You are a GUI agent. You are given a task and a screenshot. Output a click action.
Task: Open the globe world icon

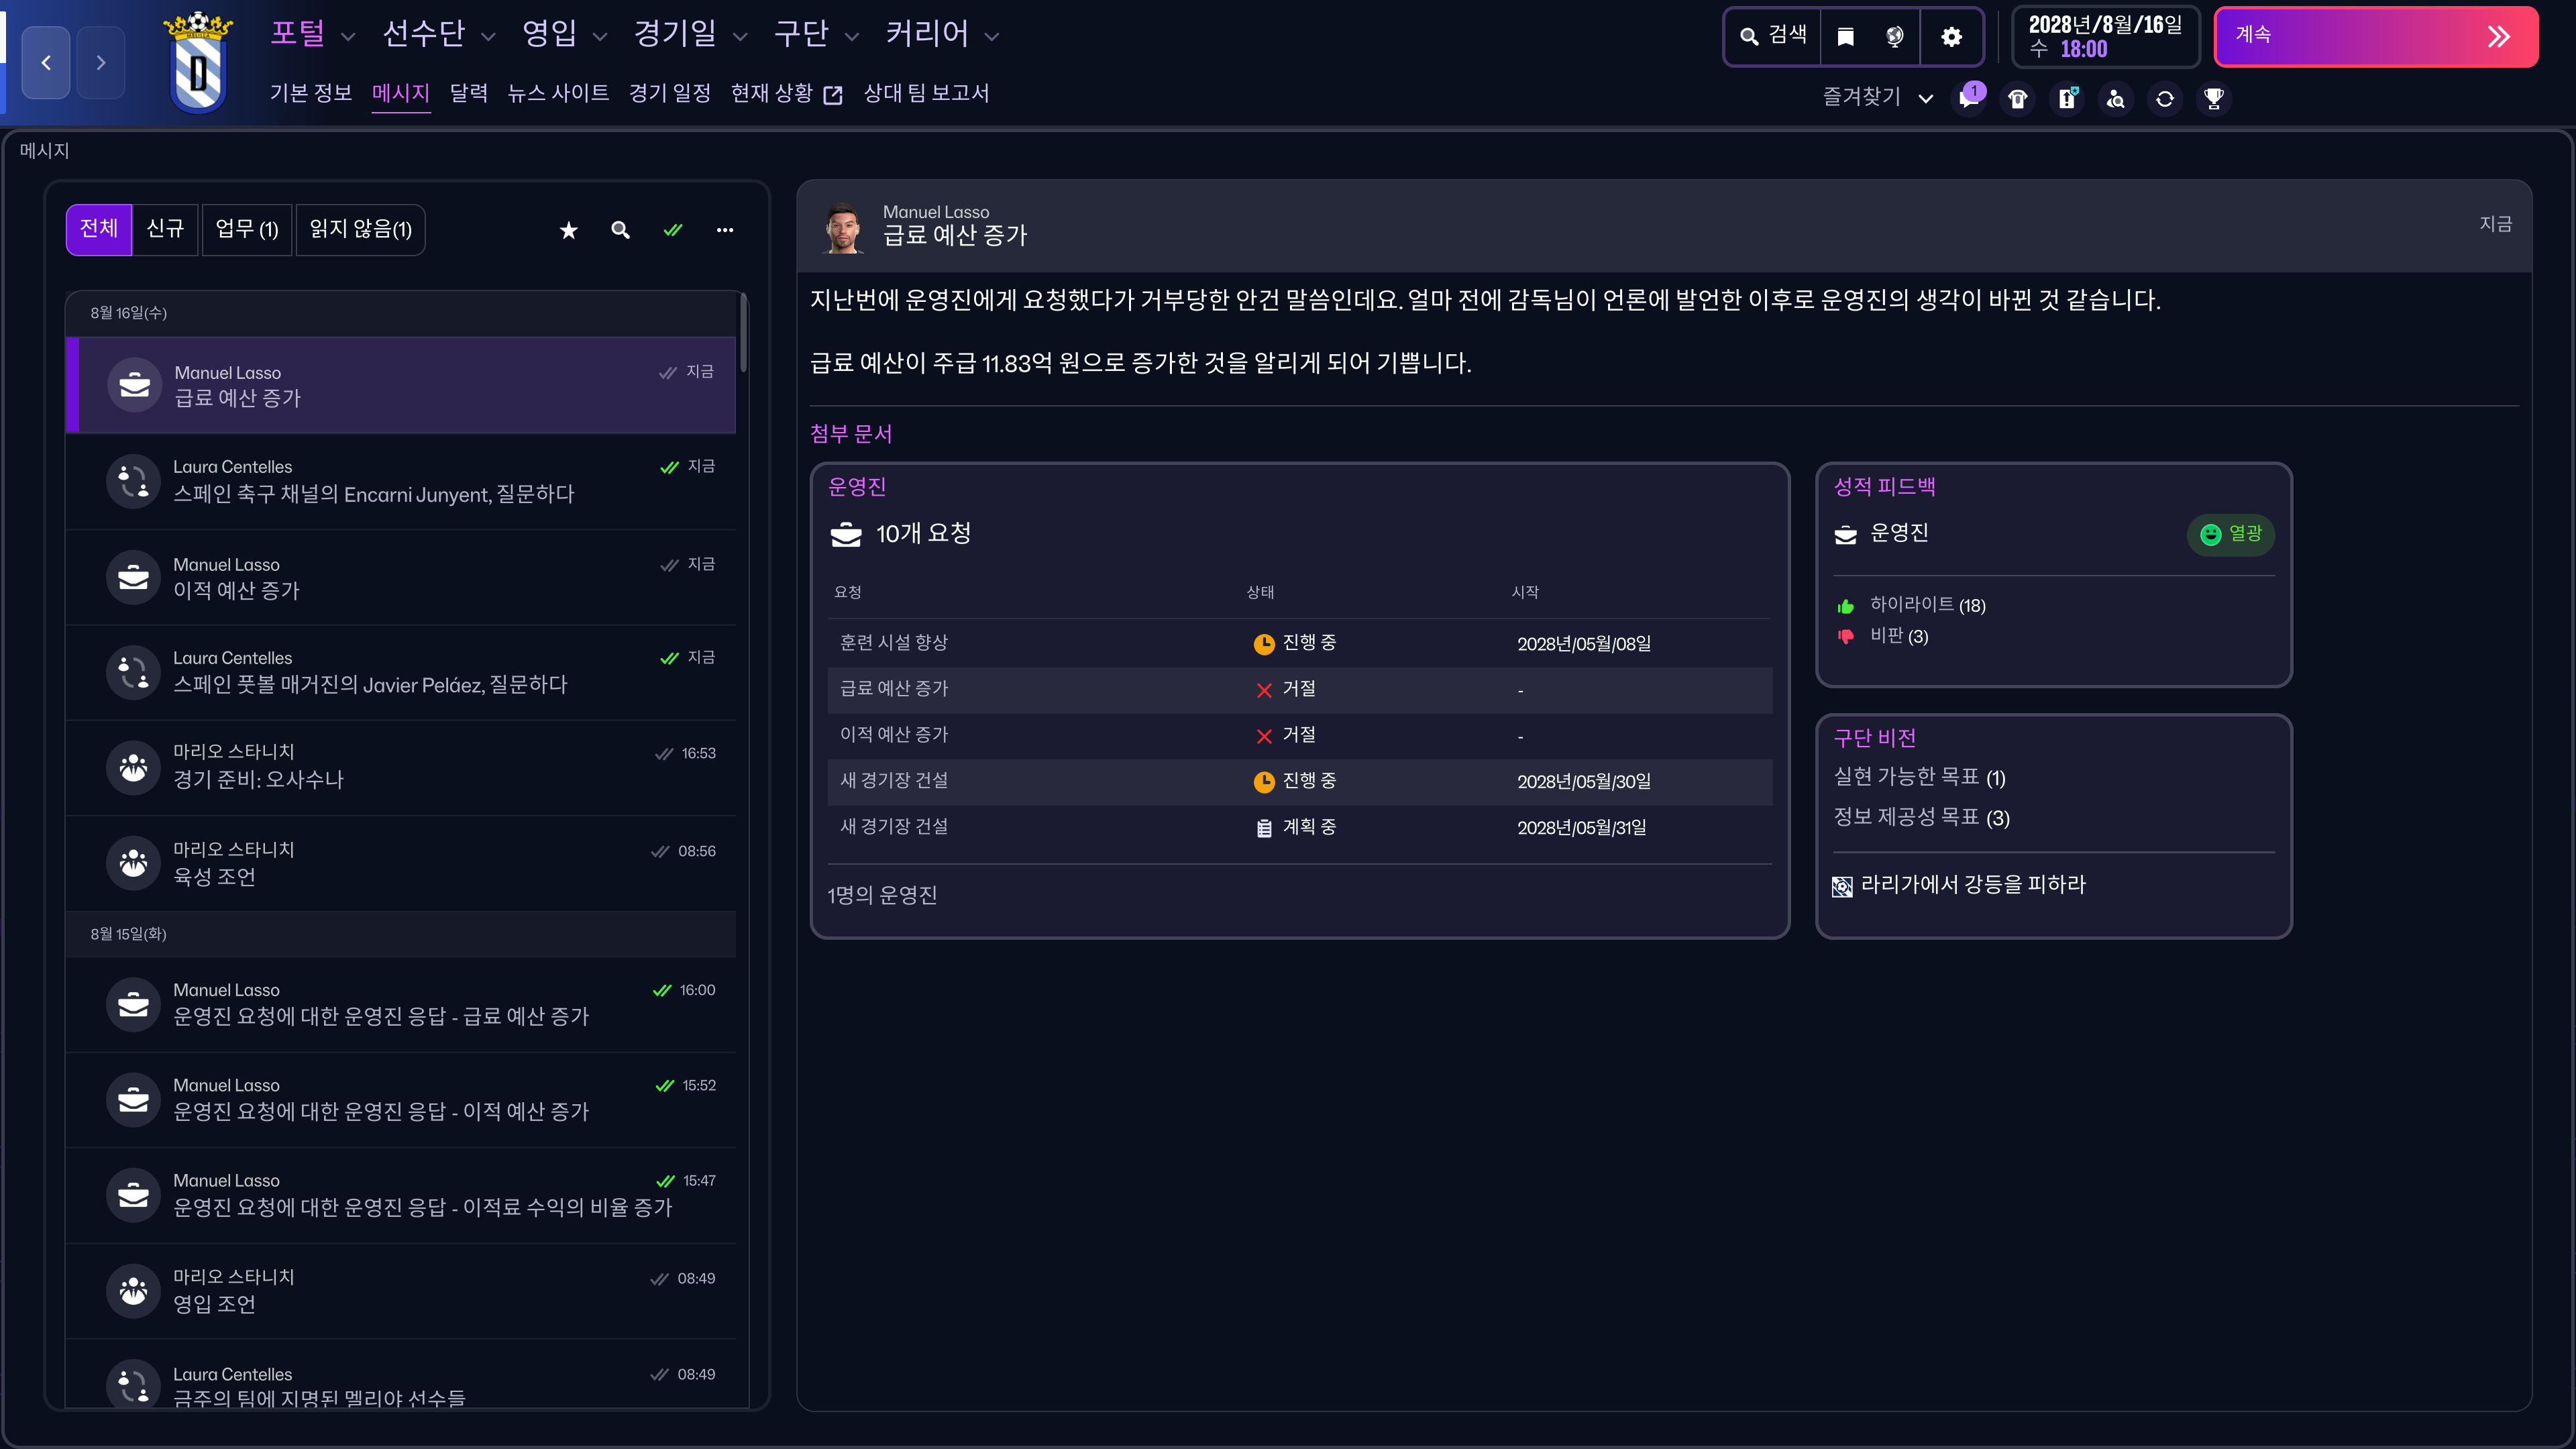(1895, 37)
